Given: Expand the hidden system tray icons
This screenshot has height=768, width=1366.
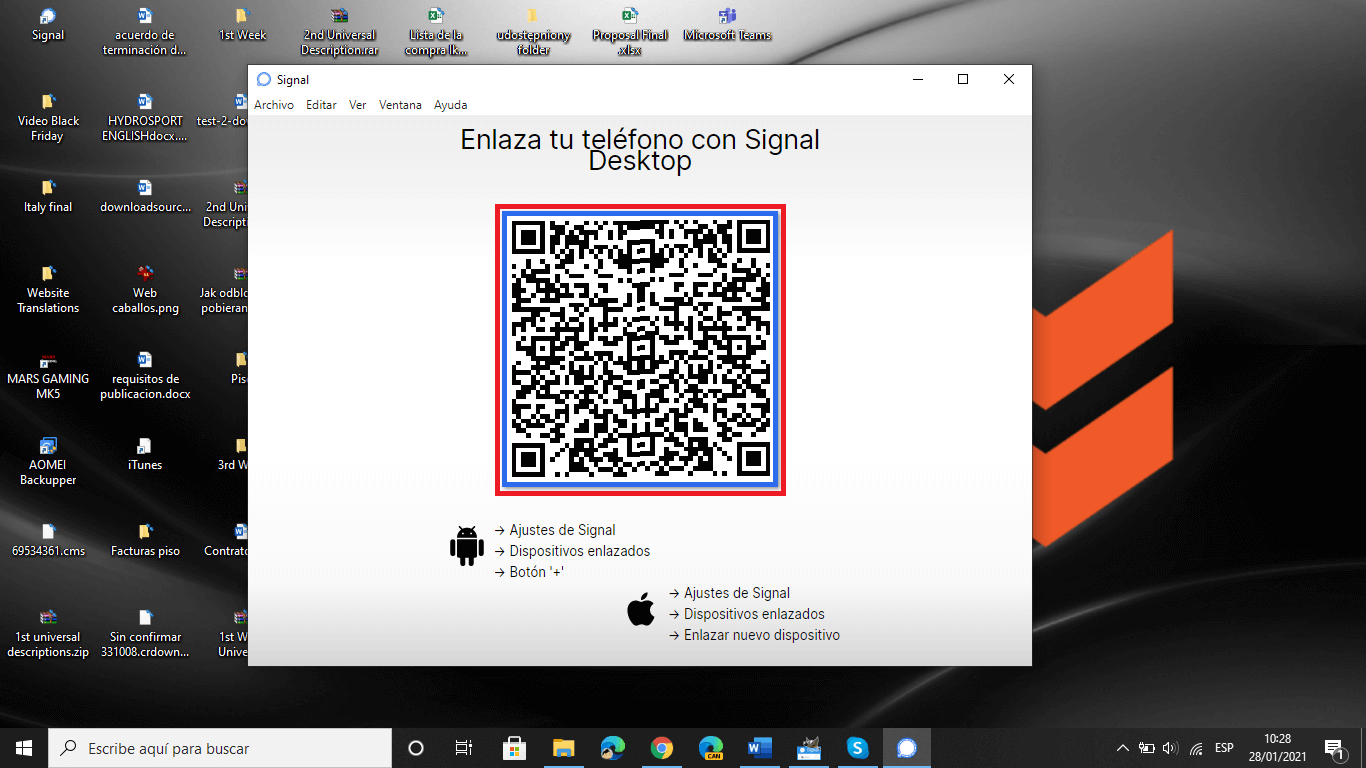Looking at the screenshot, I should (x=1123, y=748).
